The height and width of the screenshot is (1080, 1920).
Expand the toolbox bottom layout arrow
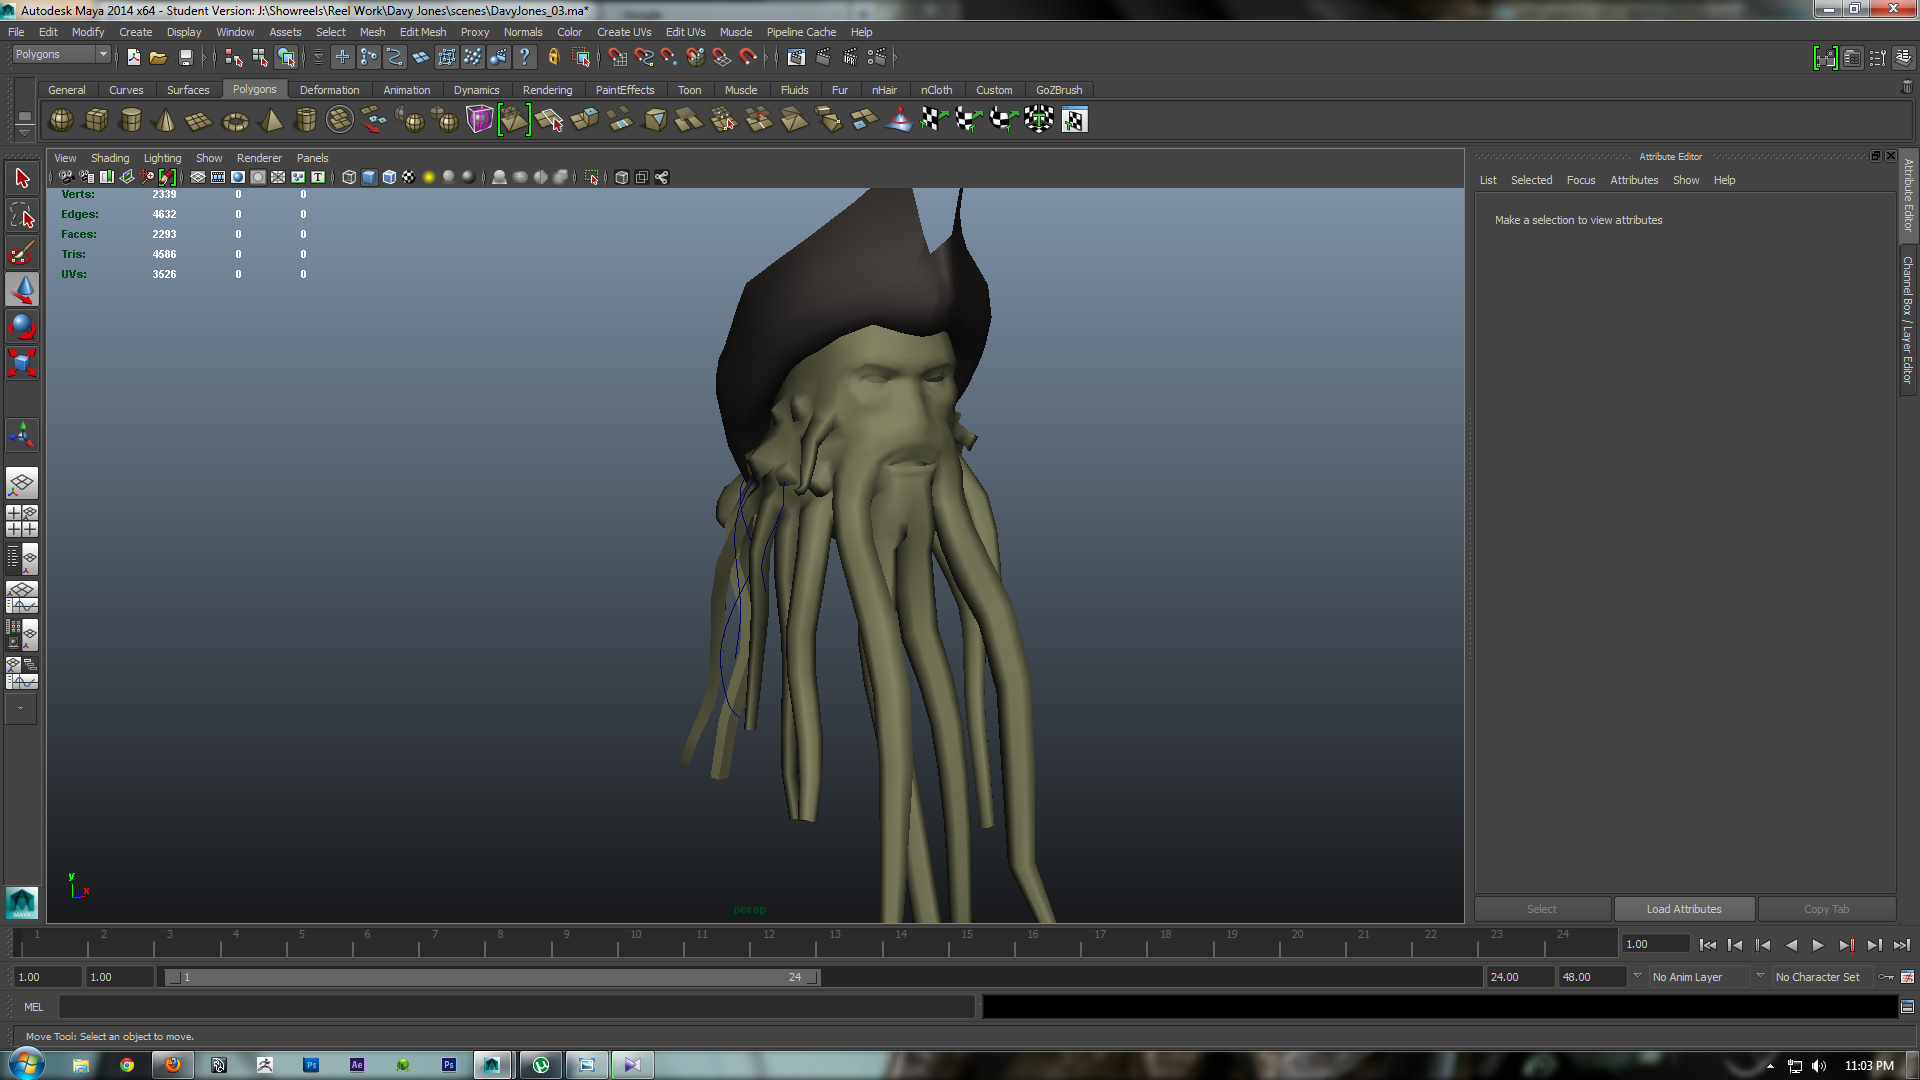click(x=21, y=708)
